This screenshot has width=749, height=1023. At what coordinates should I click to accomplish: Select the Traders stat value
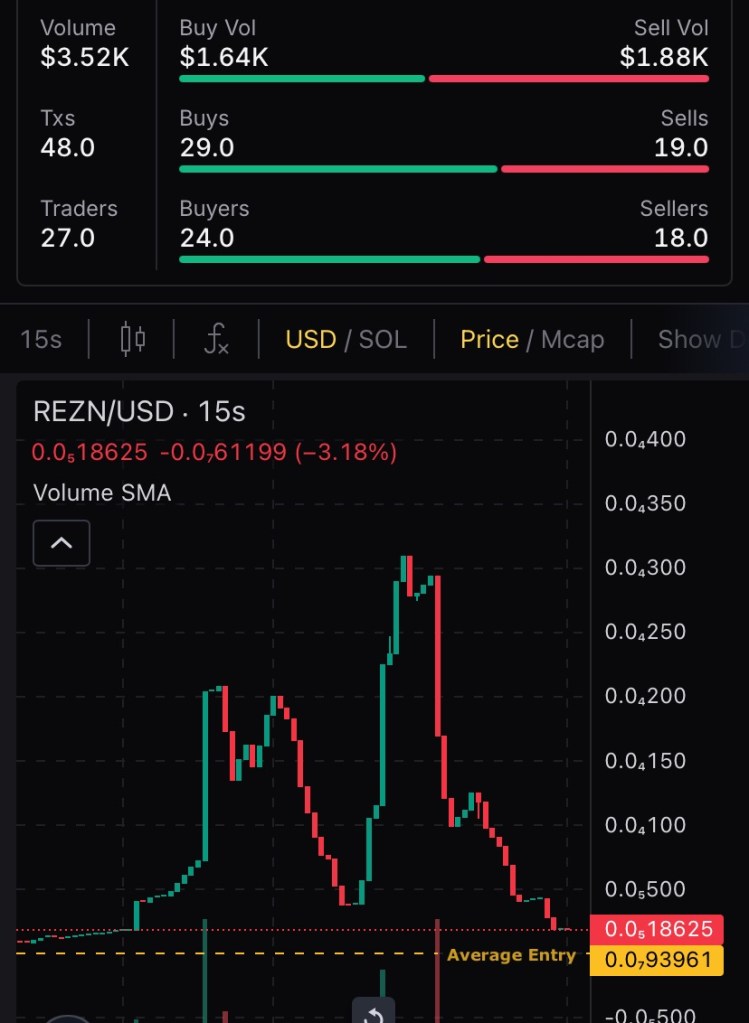pyautogui.click(x=67, y=238)
